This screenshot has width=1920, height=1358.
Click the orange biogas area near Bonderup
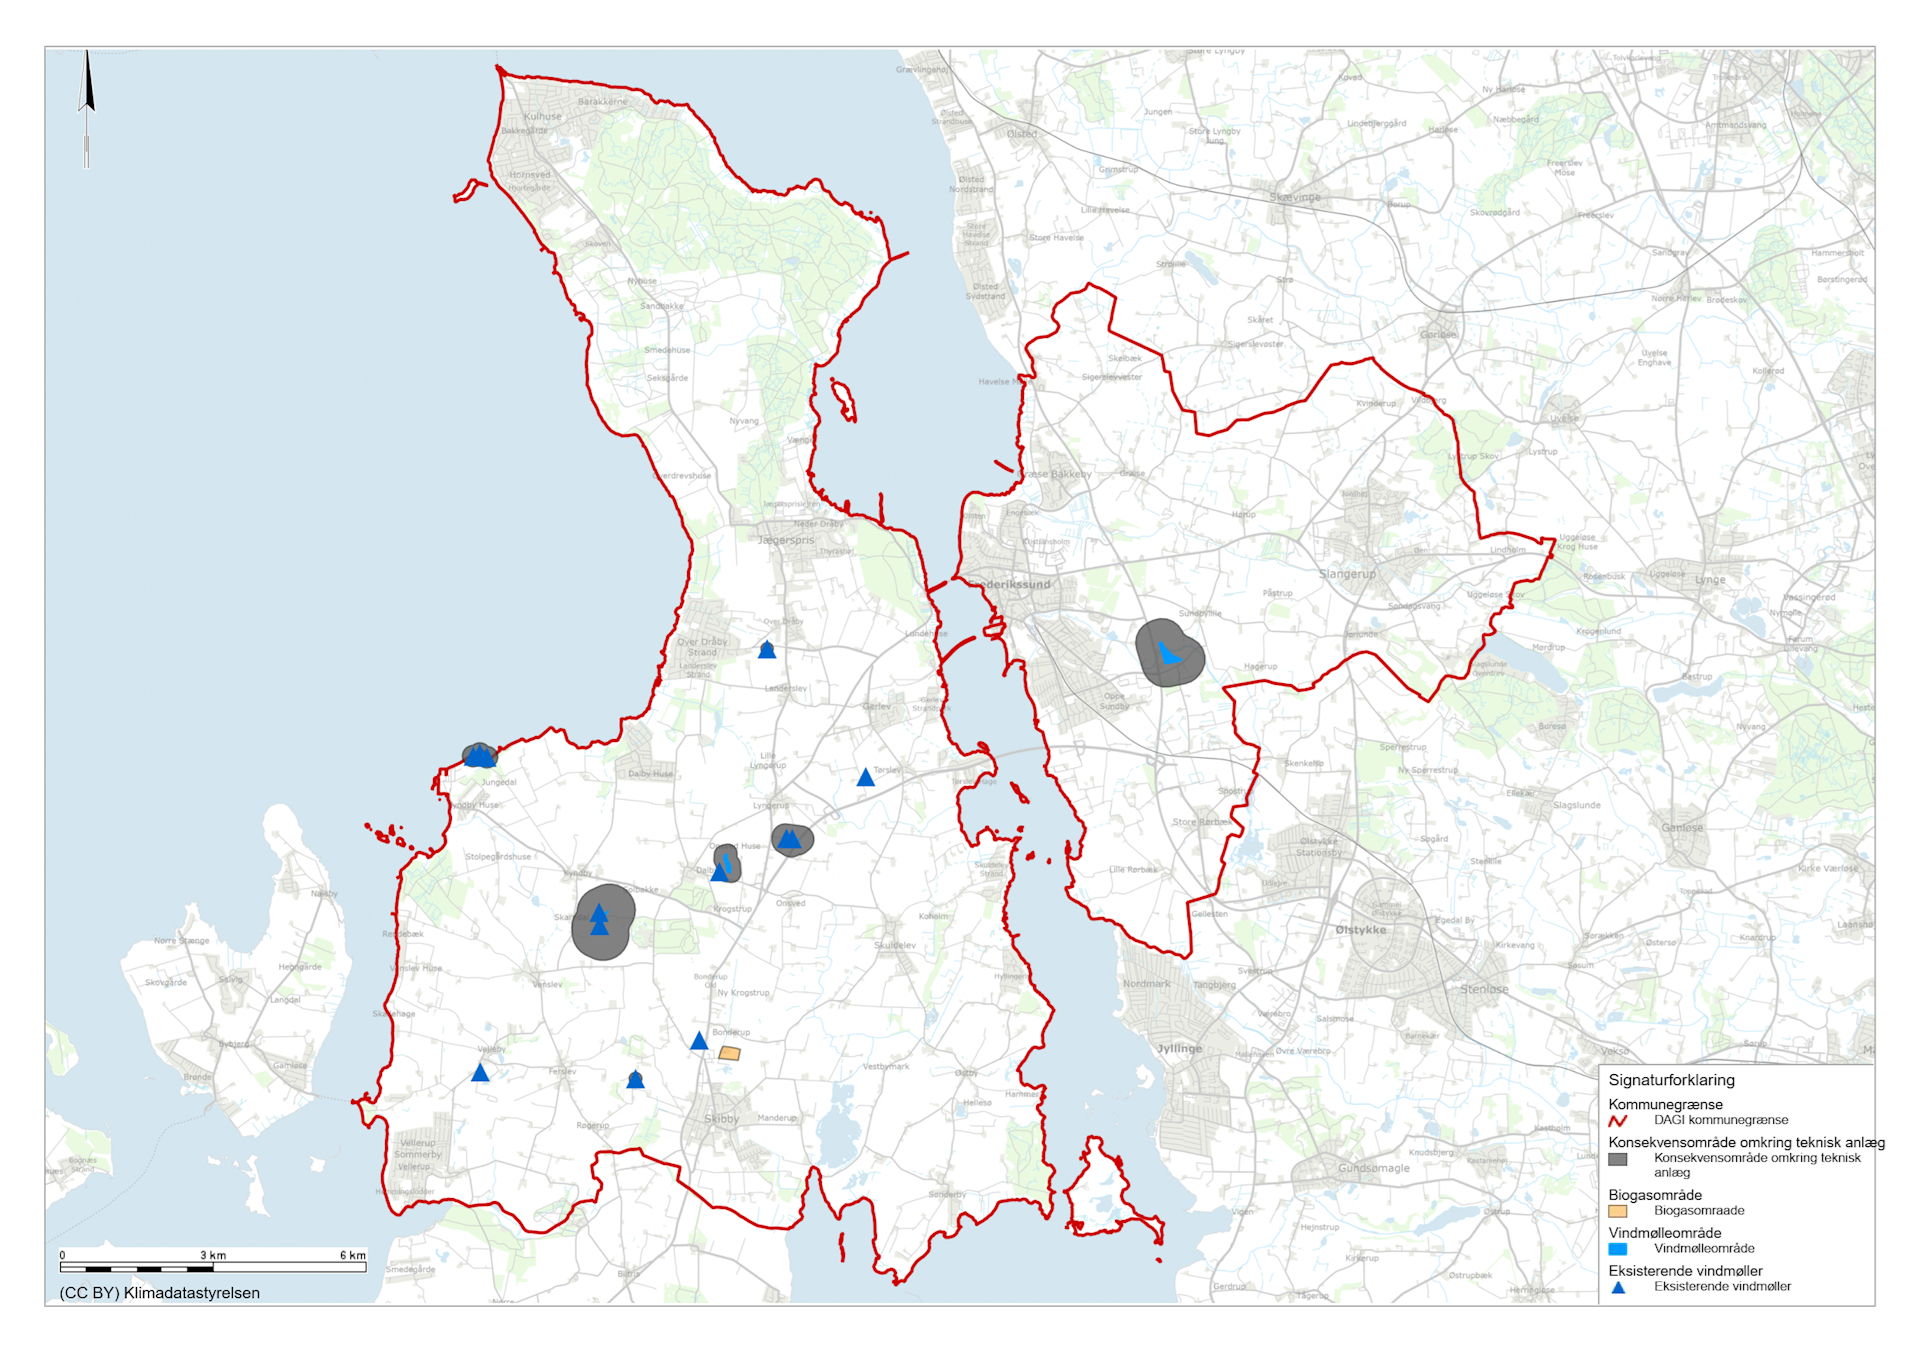pyautogui.click(x=730, y=1053)
